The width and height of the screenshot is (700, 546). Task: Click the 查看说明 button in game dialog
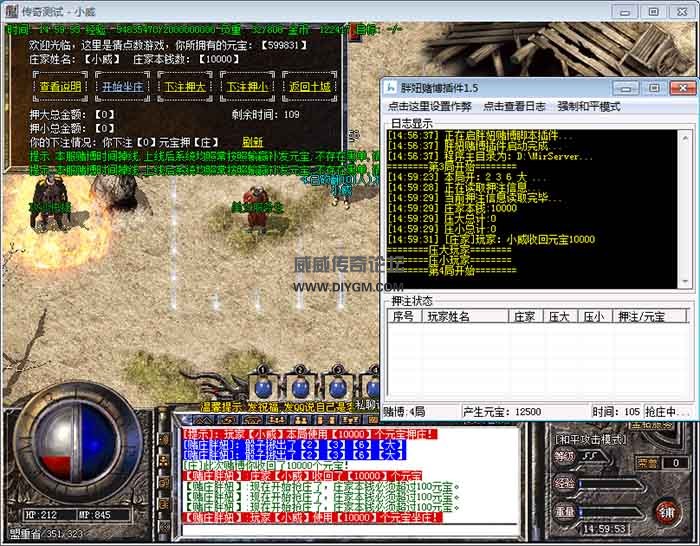(60, 87)
